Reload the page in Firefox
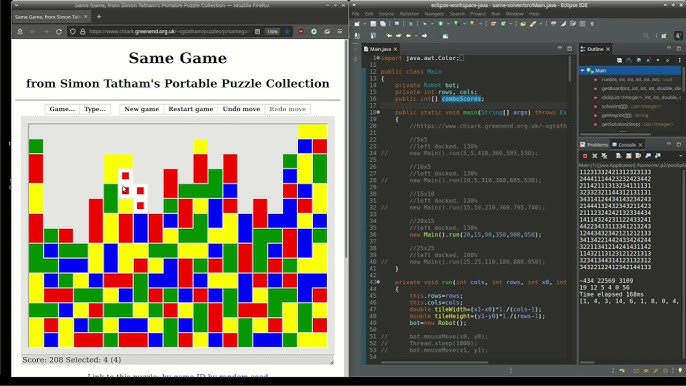This screenshot has width=686, height=386. tap(59, 32)
